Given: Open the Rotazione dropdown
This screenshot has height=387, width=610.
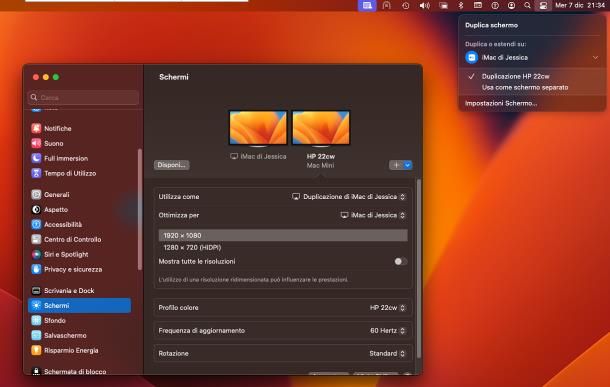Looking at the screenshot, I should tap(387, 354).
